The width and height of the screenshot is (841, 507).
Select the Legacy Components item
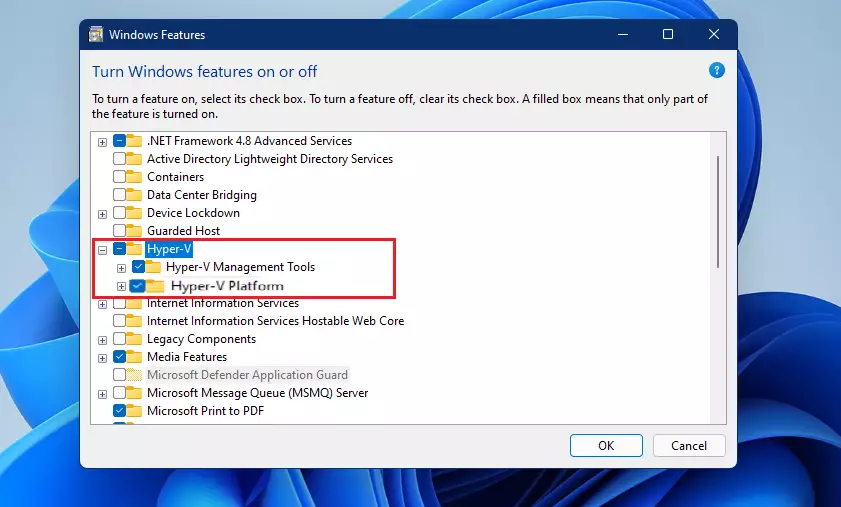pyautogui.click(x=201, y=339)
